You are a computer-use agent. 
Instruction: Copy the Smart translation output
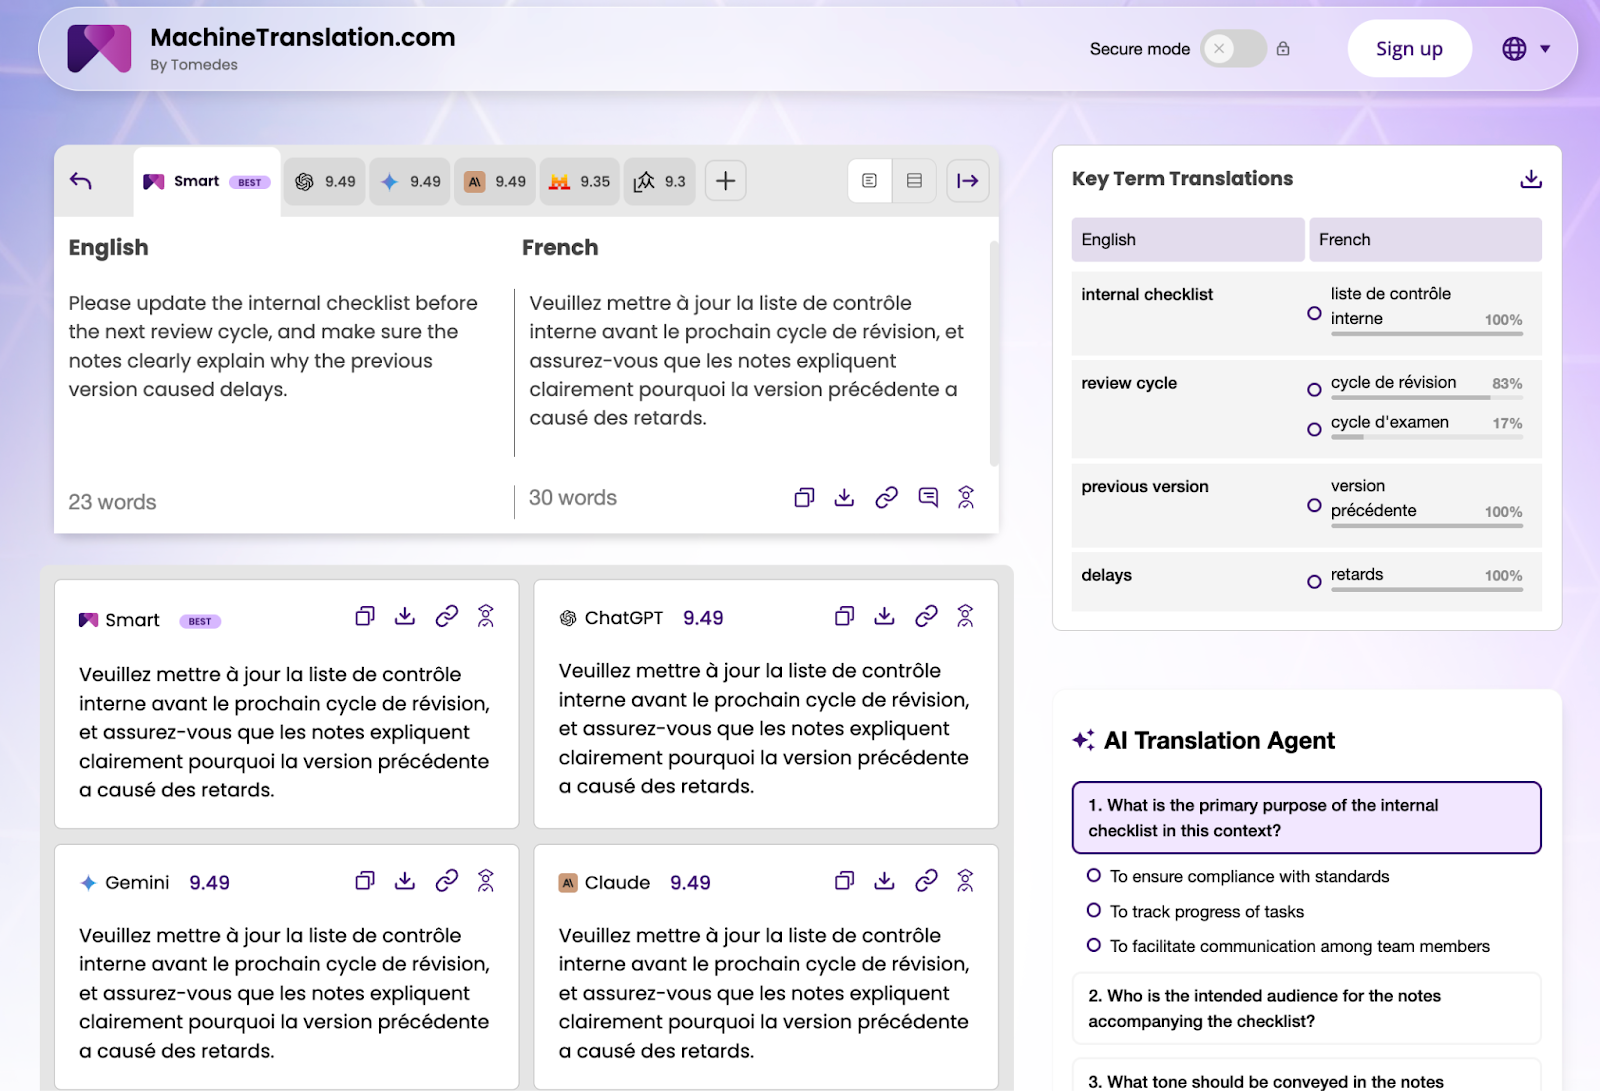(364, 616)
